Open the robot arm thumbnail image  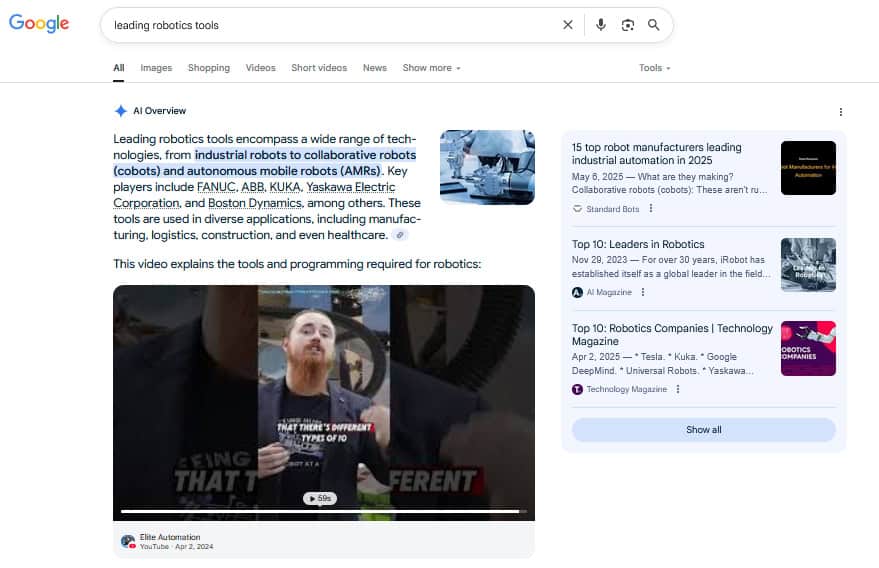pyautogui.click(x=487, y=167)
